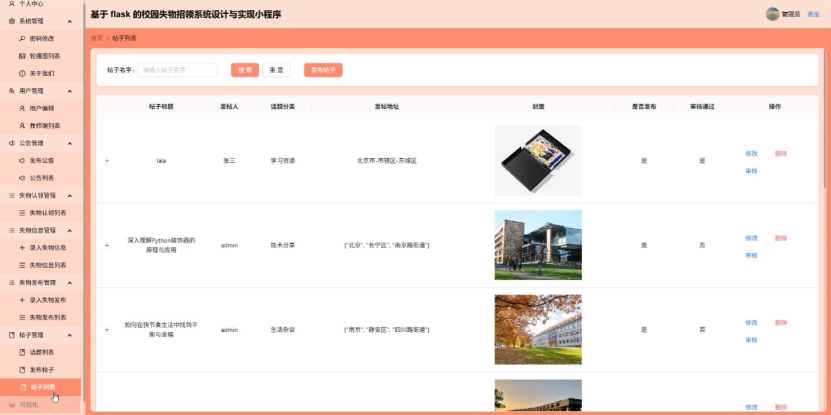
Task: Click the 退出 logout link
Action: [x=813, y=14]
